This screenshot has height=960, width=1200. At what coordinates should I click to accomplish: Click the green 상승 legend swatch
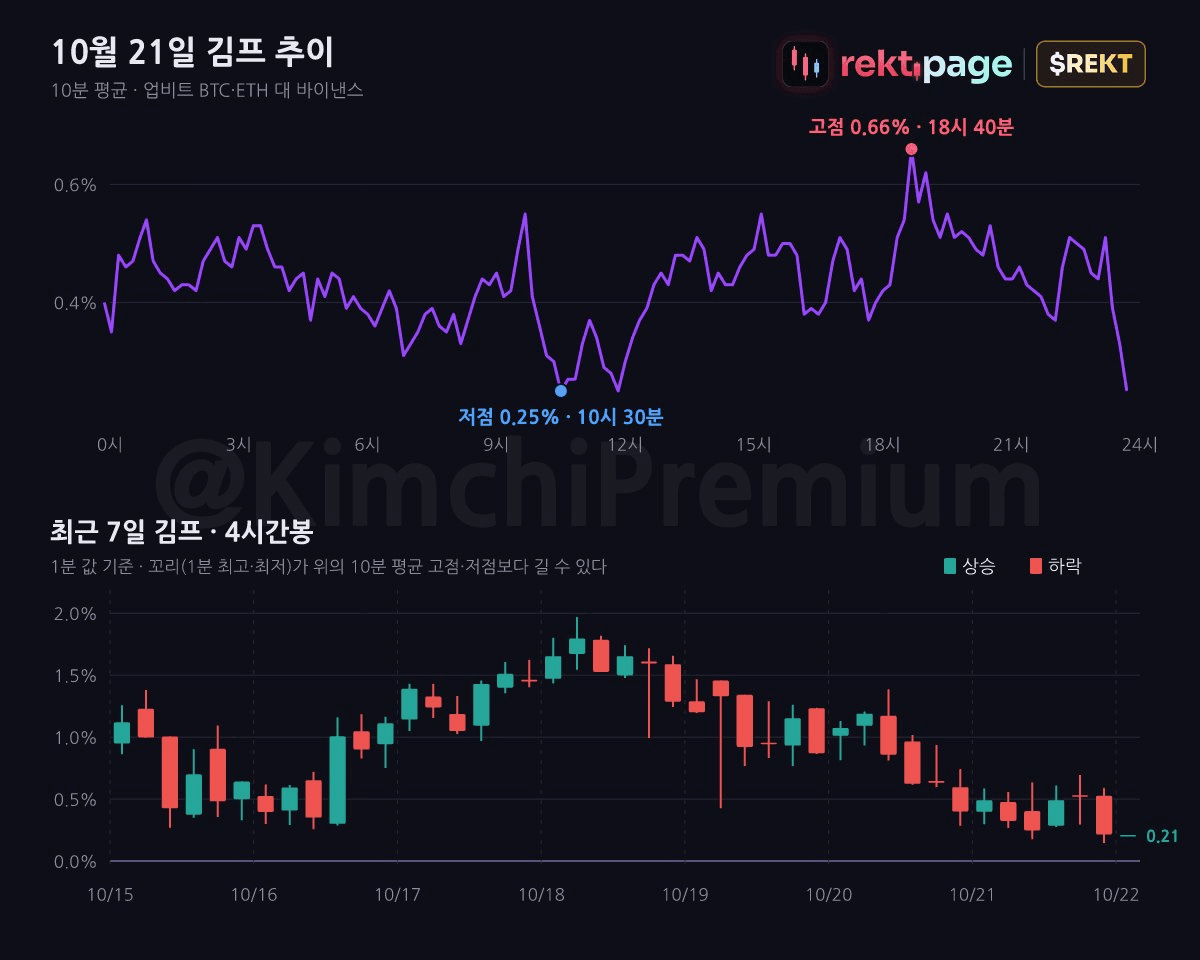click(949, 566)
